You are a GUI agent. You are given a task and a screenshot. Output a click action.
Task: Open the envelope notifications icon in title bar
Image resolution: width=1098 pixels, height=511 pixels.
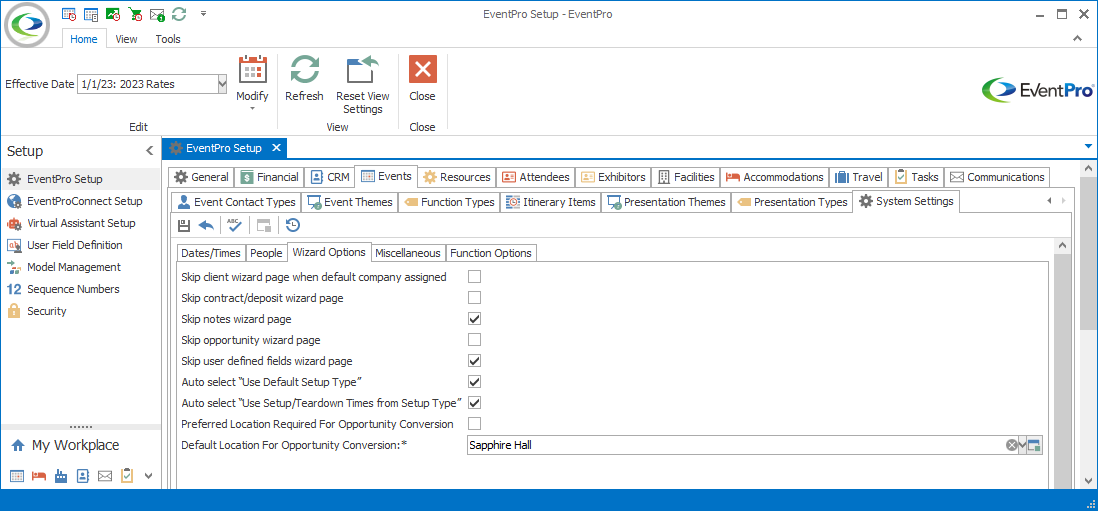(x=158, y=14)
